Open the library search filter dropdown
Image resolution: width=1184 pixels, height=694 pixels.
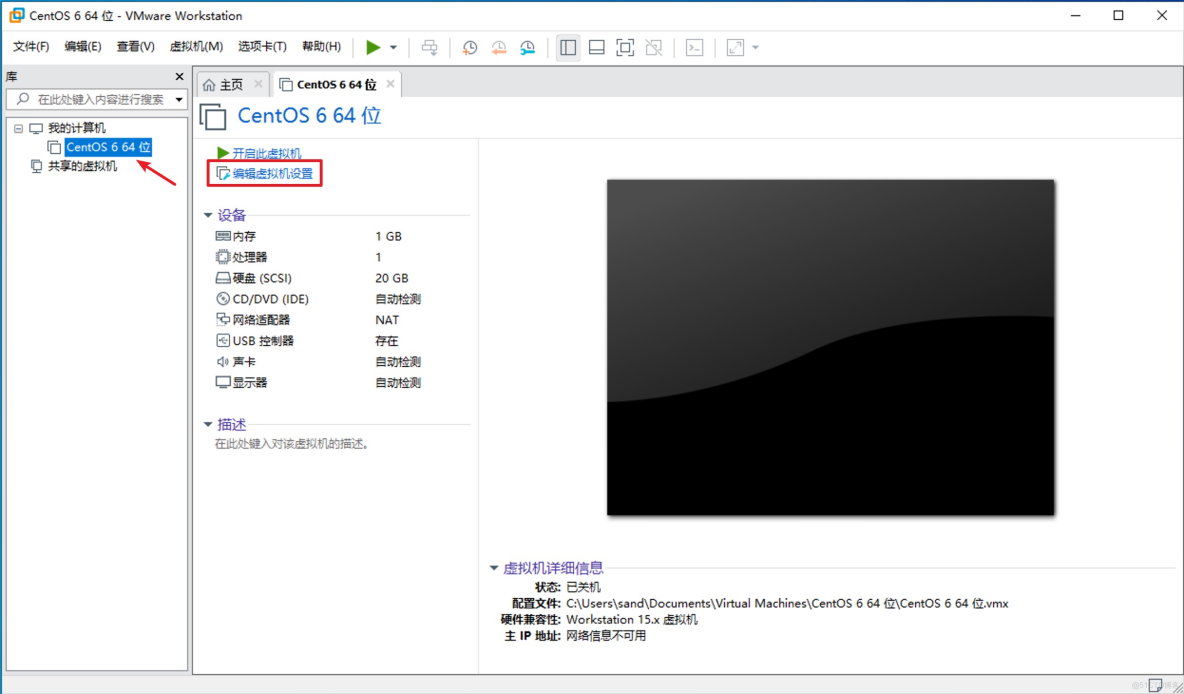coord(179,100)
